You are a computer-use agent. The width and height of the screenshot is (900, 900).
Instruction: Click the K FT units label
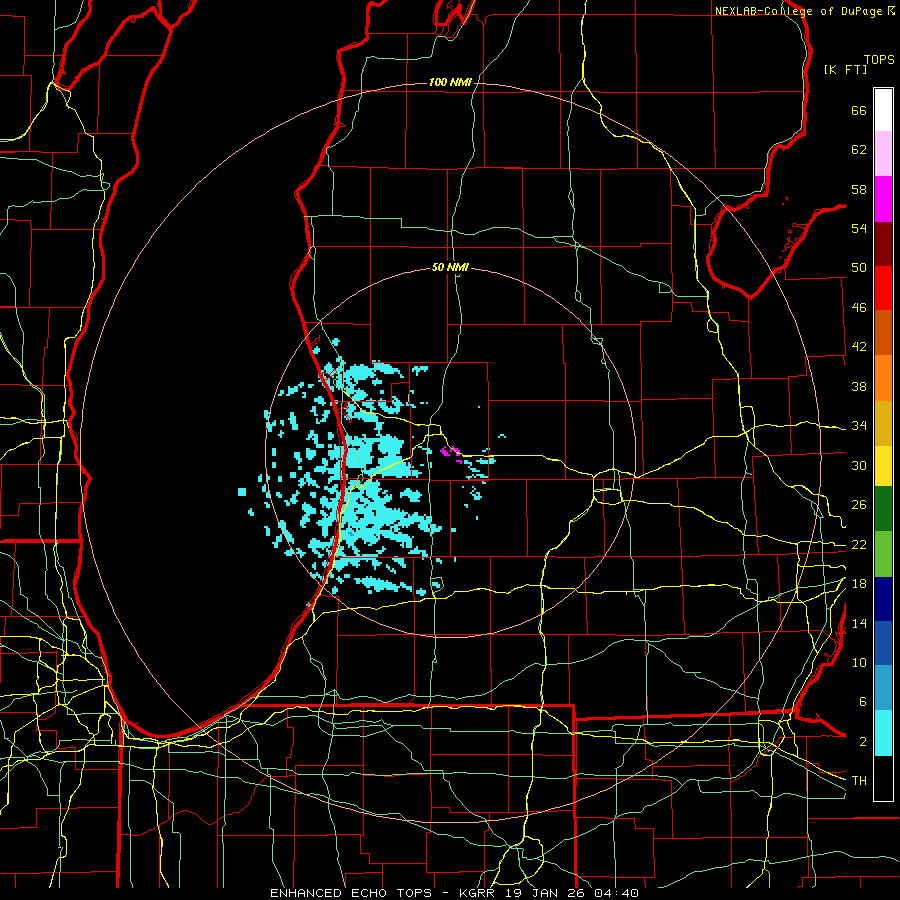[x=845, y=69]
